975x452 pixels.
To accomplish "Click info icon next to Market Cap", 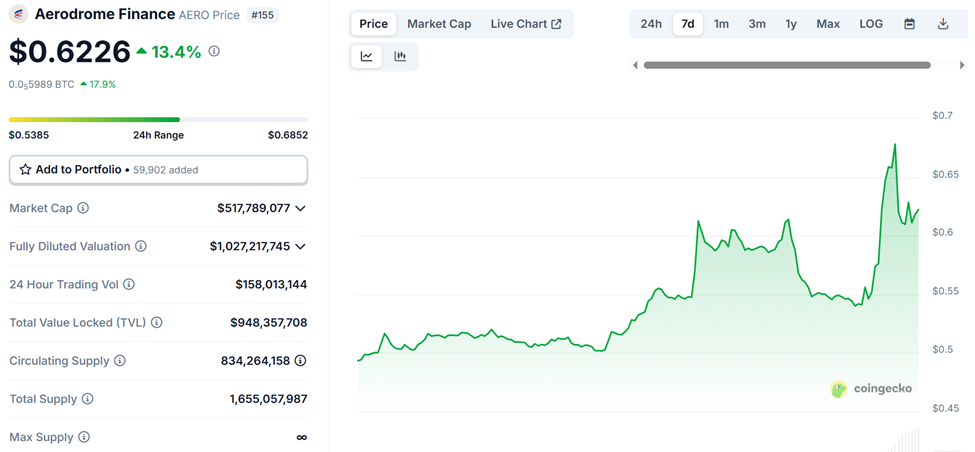I will [x=83, y=208].
